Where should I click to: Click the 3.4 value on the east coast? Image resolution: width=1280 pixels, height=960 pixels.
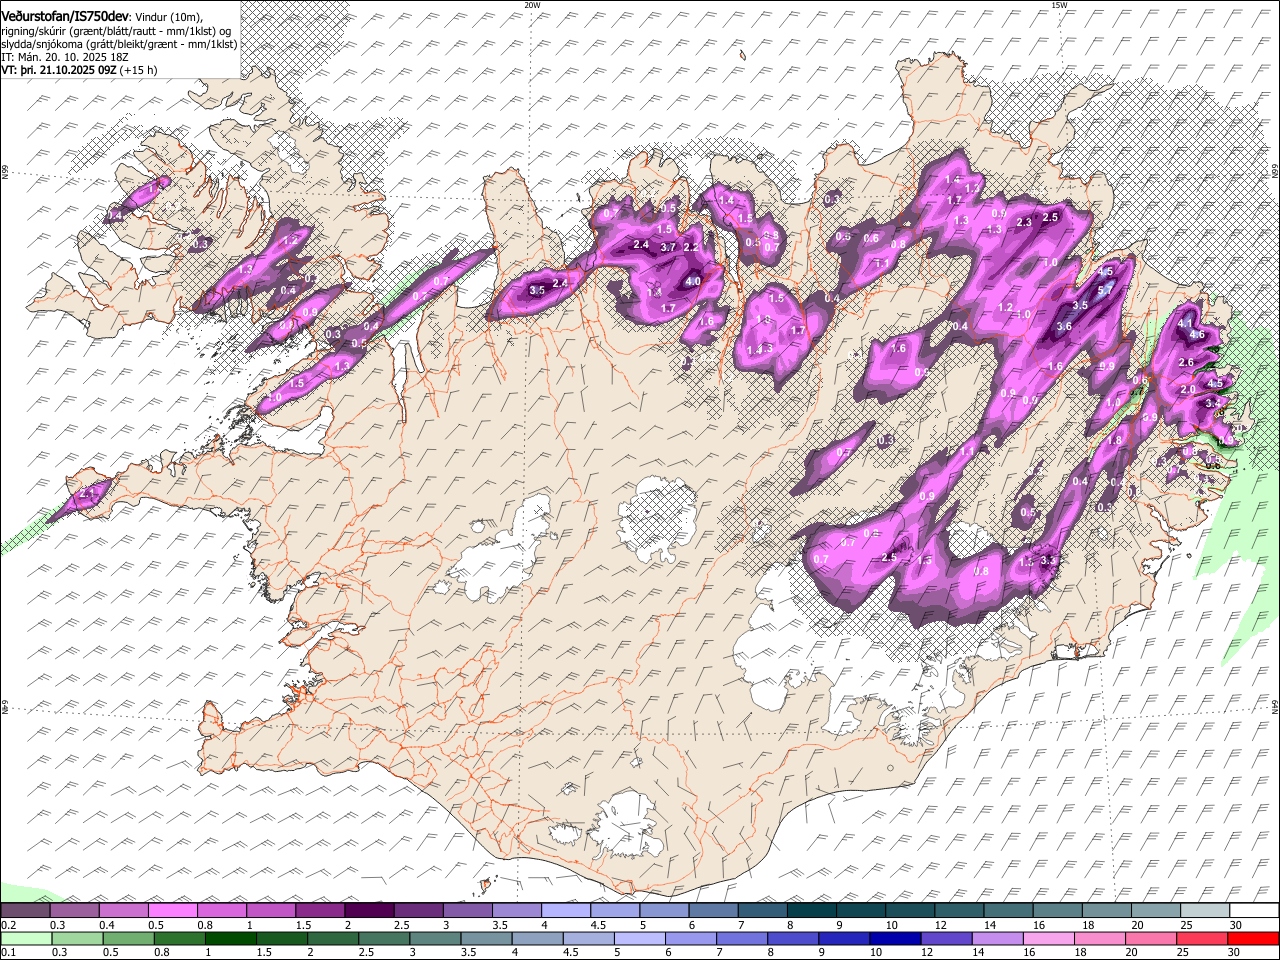1213,402
